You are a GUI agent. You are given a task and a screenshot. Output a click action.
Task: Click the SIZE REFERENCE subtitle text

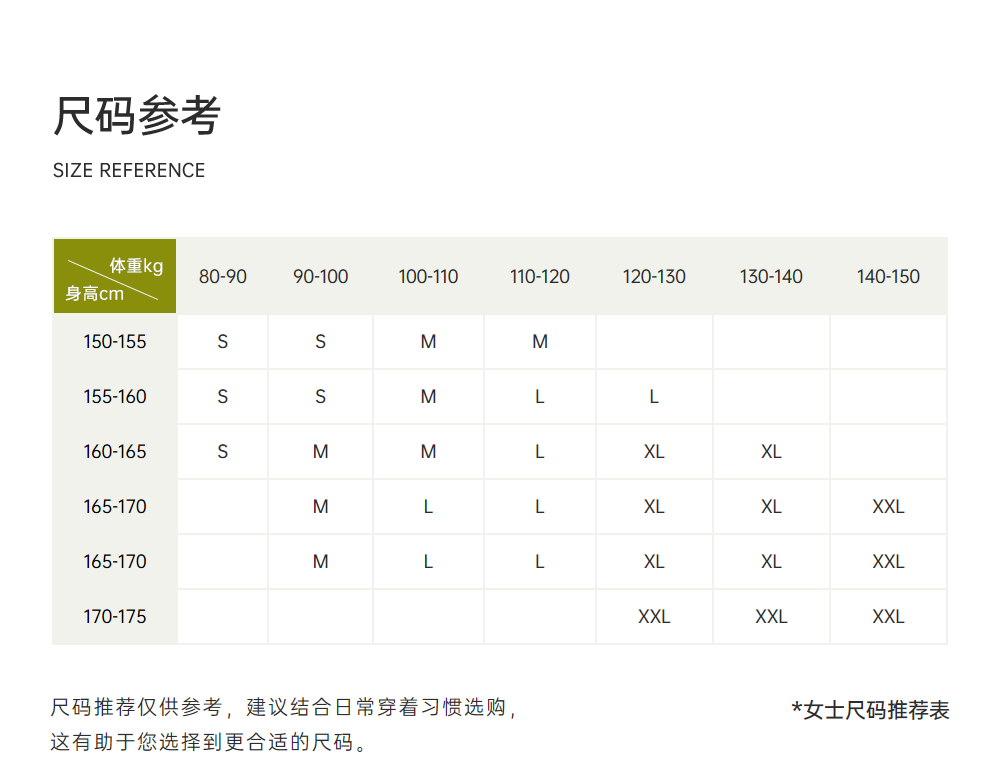[x=129, y=171]
